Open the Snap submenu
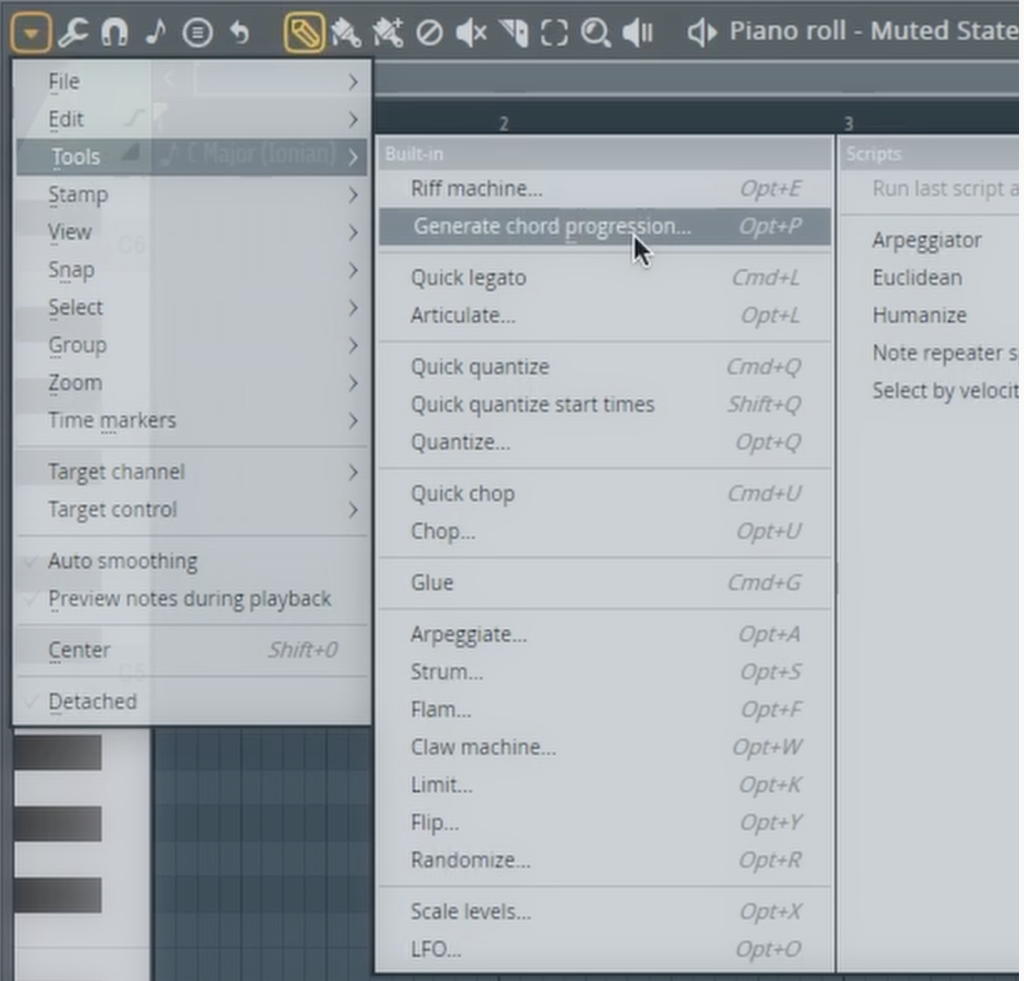 coord(192,270)
